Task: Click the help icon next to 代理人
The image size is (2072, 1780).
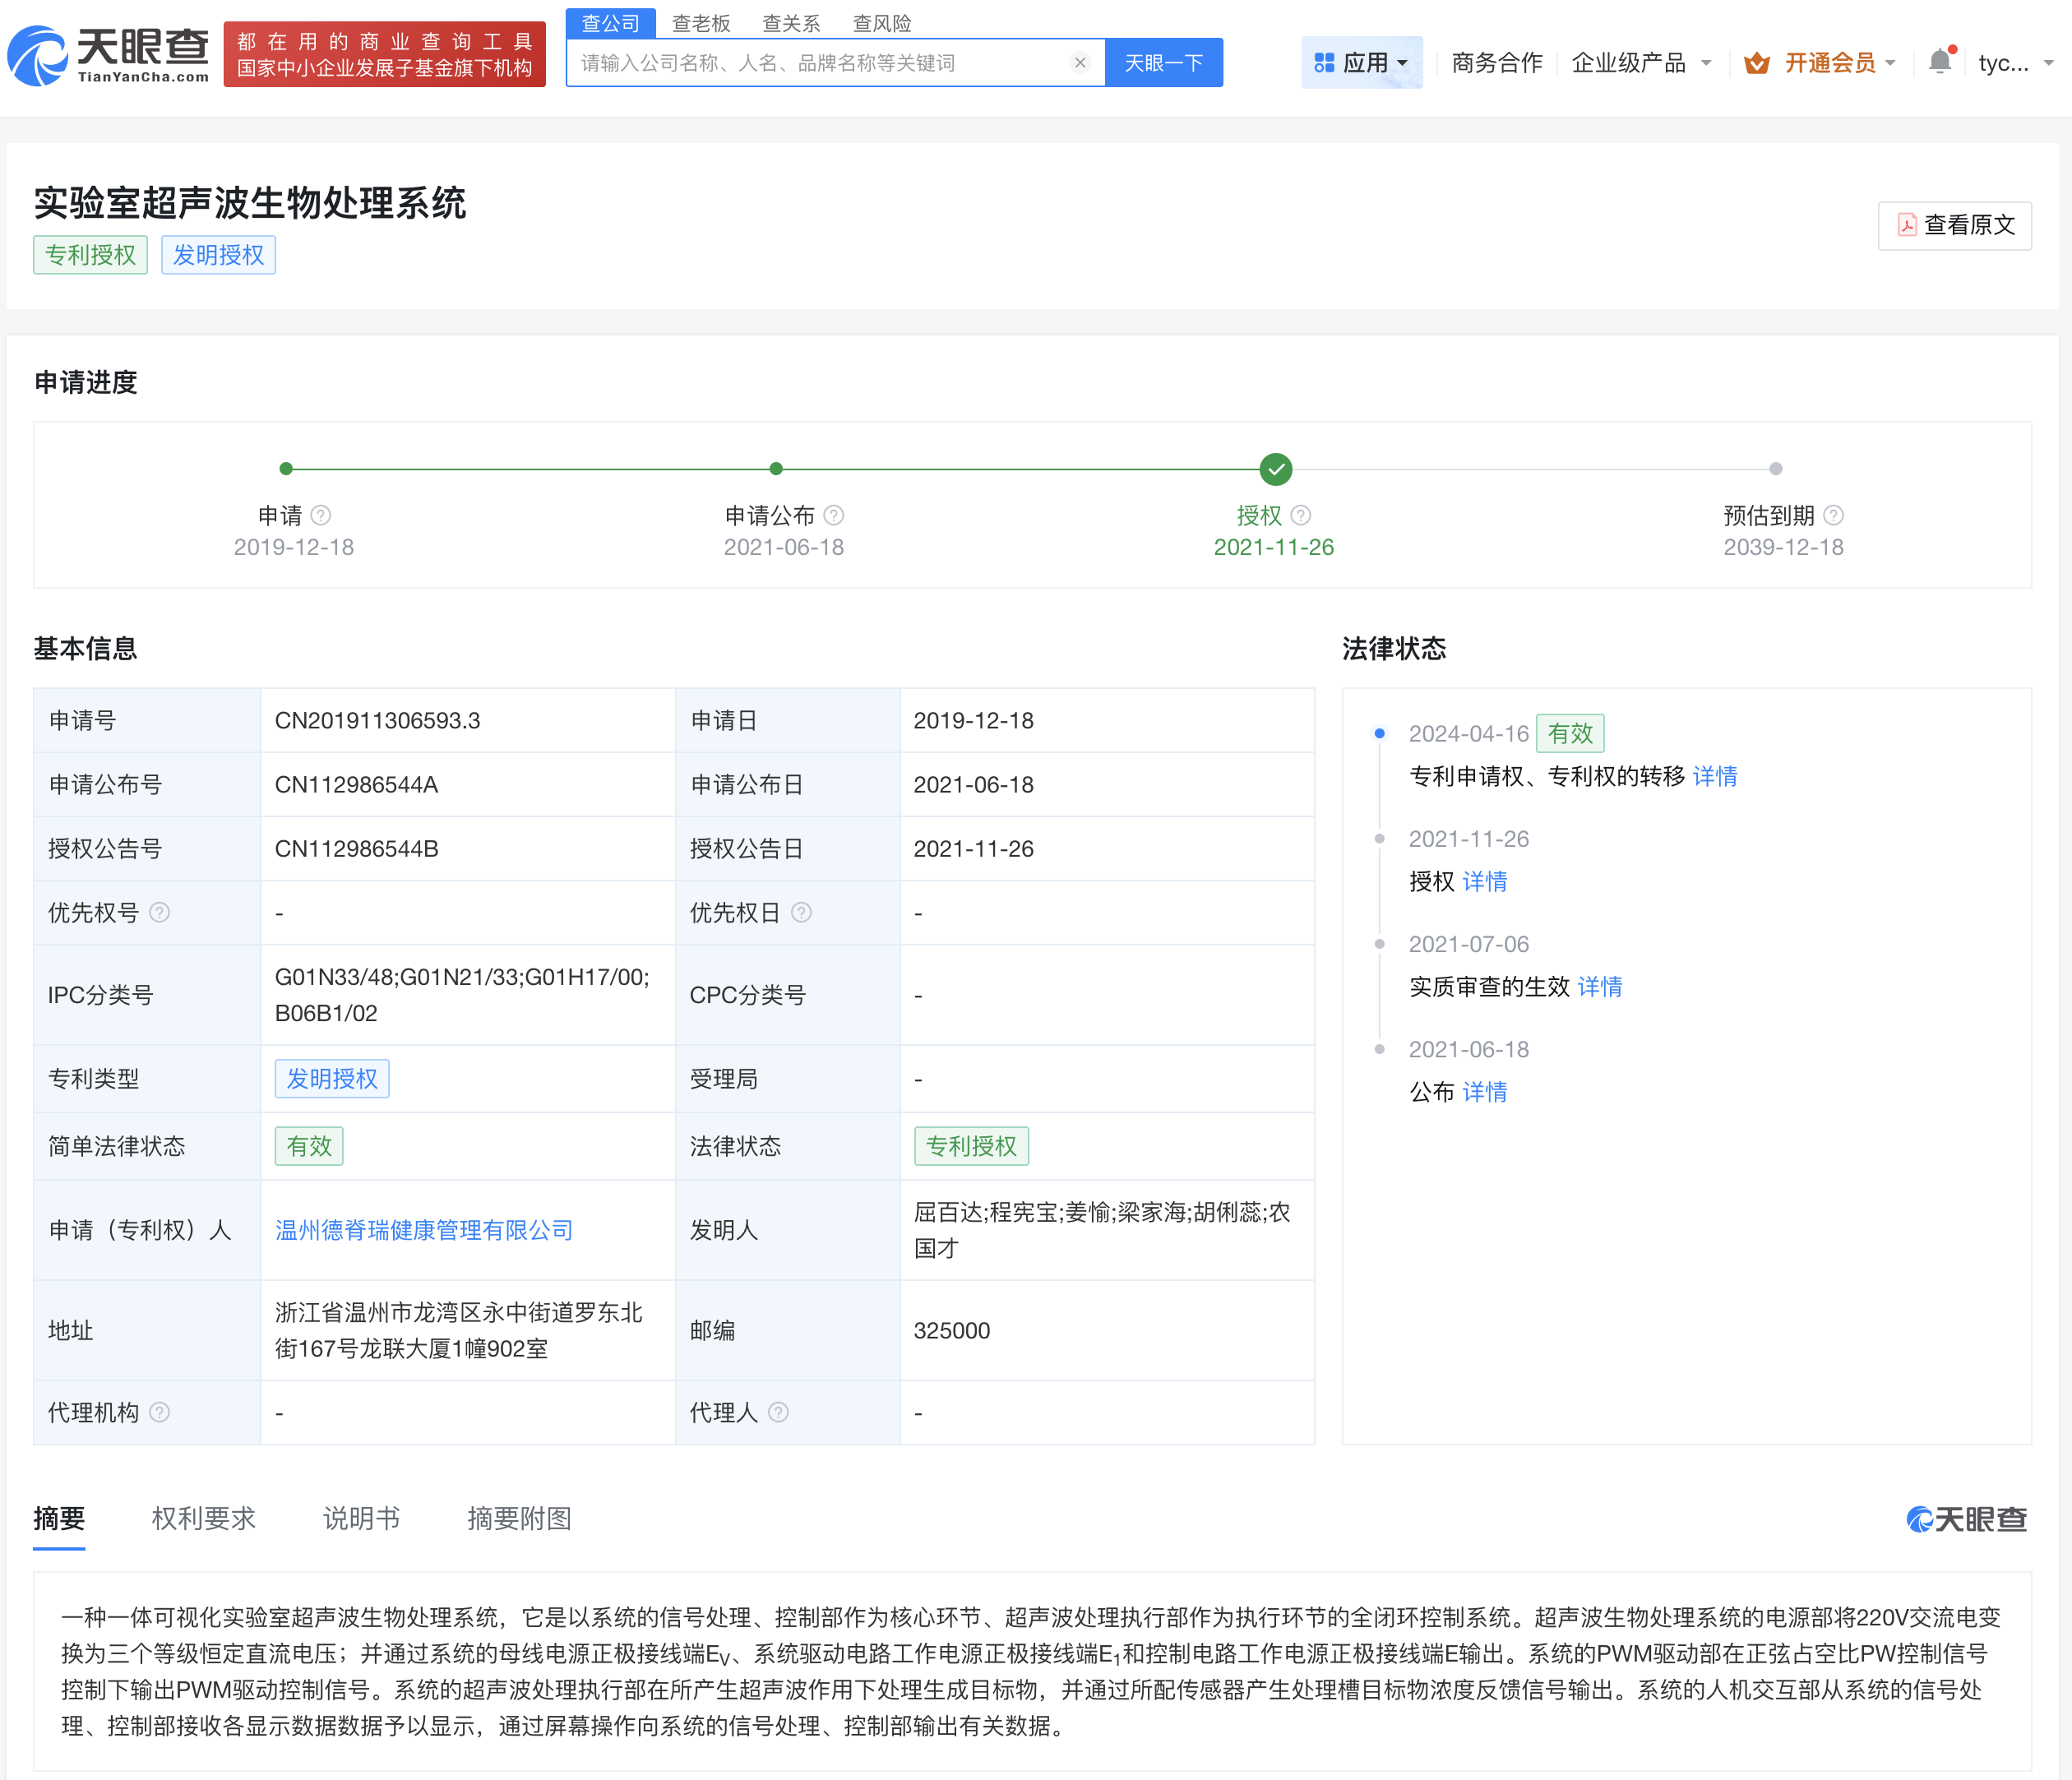Action: (x=779, y=1412)
